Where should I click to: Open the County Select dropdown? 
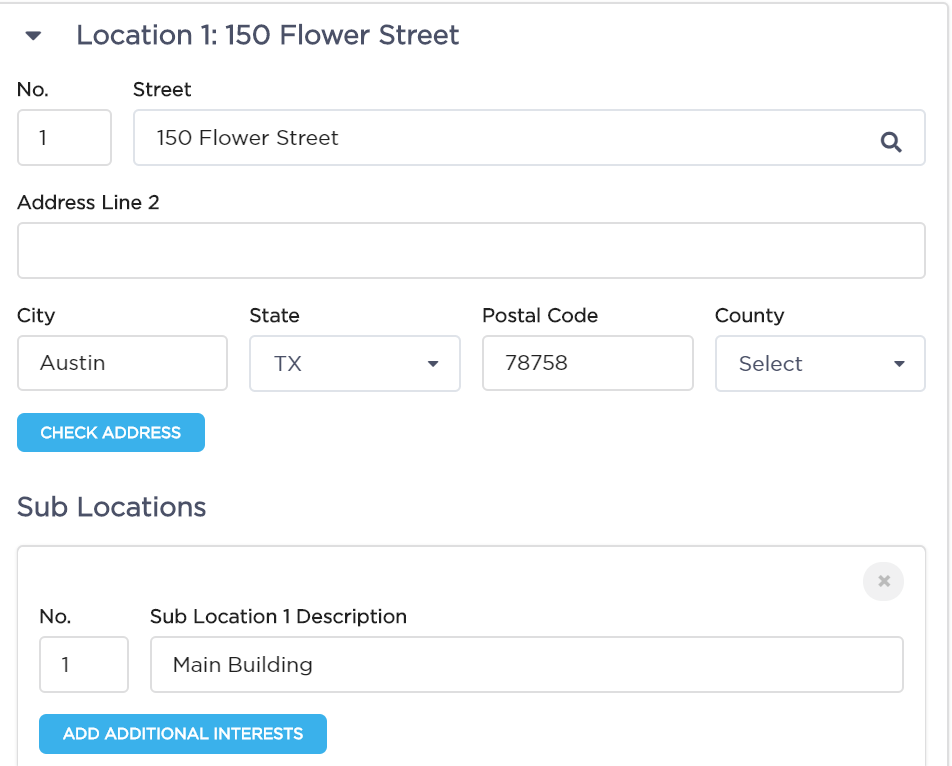tap(820, 364)
